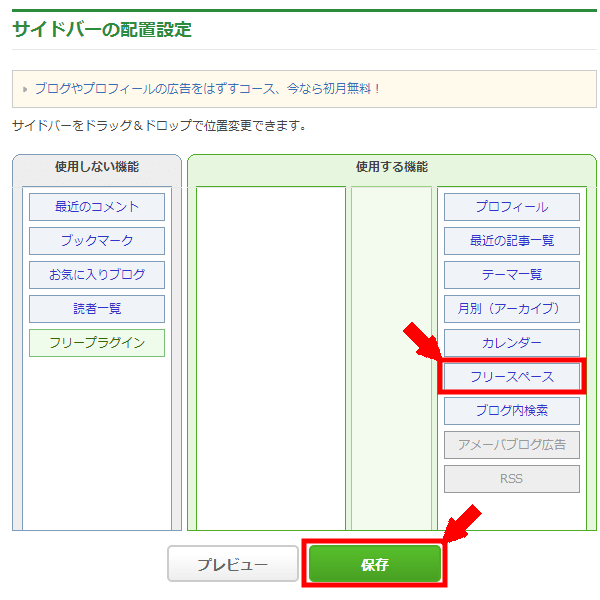Click the RSS module box
This screenshot has height=600, width=600.
pyautogui.click(x=512, y=479)
